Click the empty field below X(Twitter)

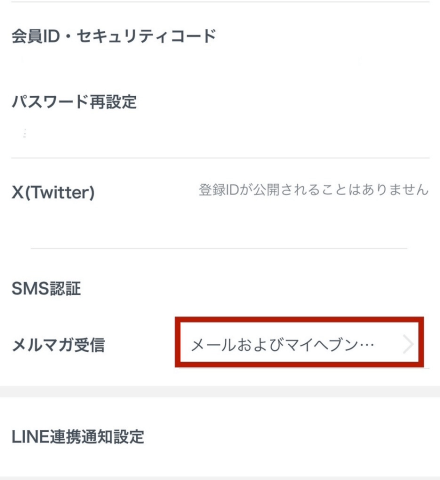click(x=220, y=224)
